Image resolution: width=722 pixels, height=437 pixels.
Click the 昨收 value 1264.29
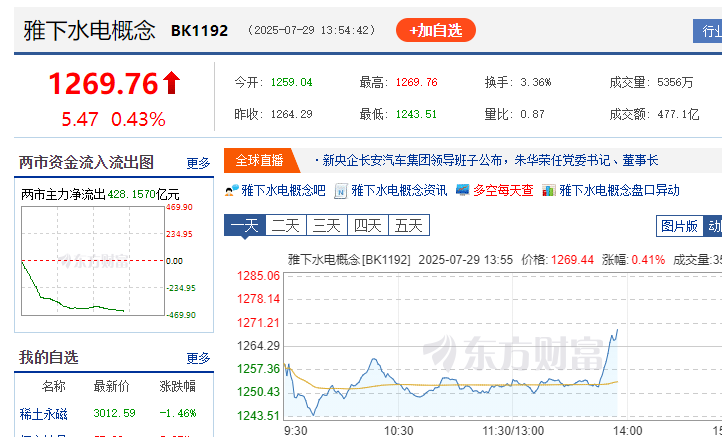click(291, 114)
